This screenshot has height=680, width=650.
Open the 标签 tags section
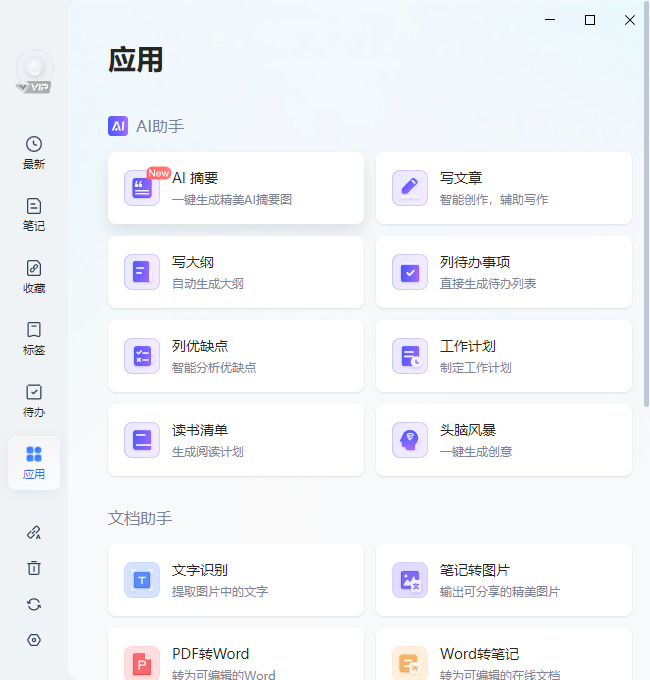[x=34, y=339]
